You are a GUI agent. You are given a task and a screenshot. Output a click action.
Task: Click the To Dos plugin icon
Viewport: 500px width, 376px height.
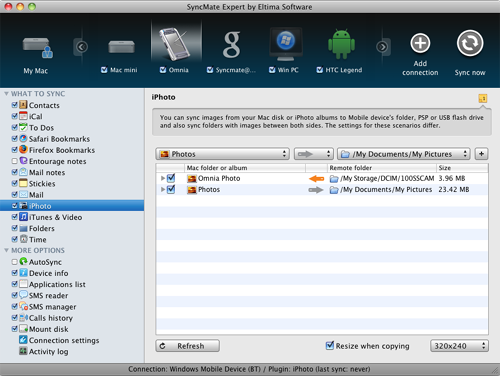pos(23,127)
